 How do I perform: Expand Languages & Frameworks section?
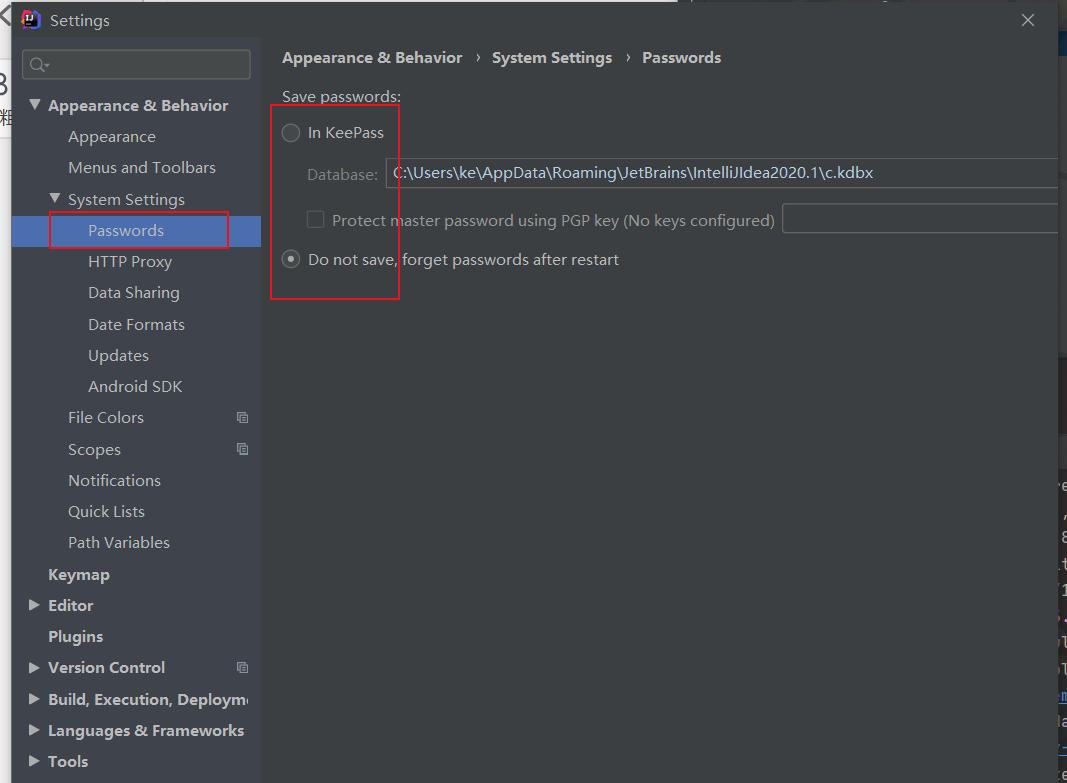(34, 731)
